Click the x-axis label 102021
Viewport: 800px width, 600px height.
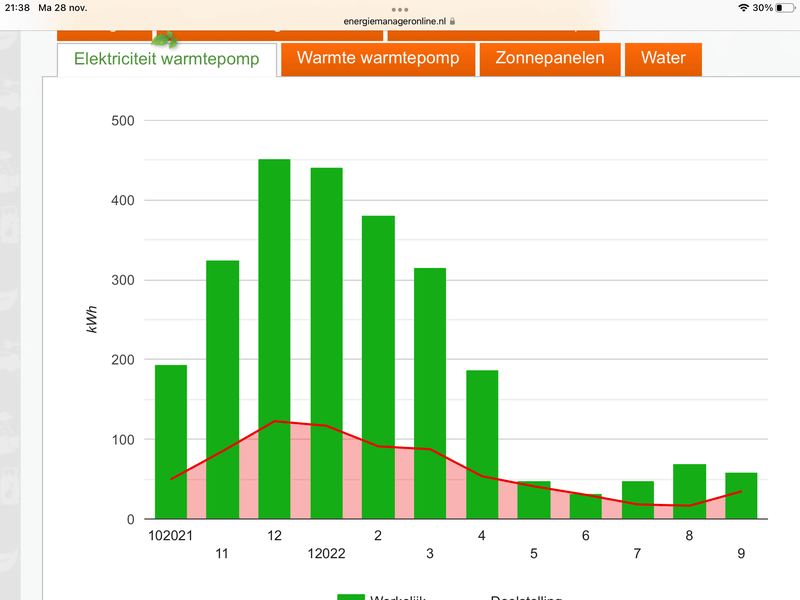[170, 536]
